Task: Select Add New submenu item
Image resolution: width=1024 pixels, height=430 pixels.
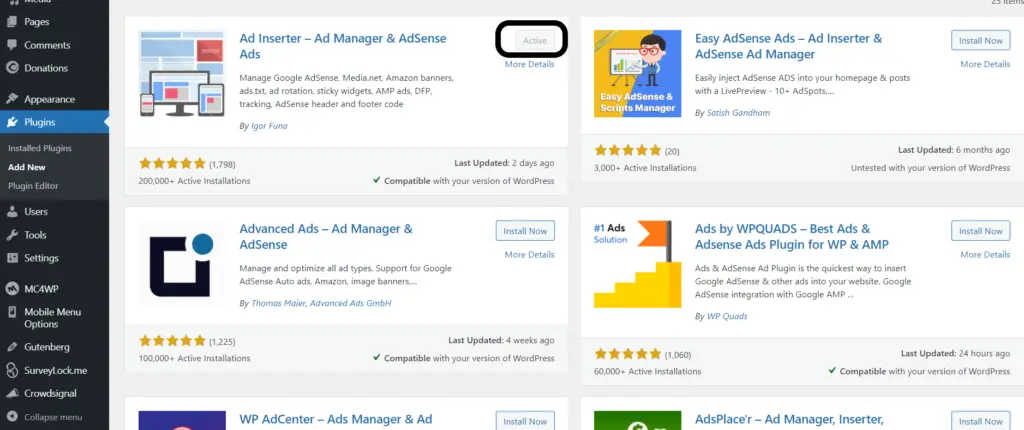Action: point(27,167)
